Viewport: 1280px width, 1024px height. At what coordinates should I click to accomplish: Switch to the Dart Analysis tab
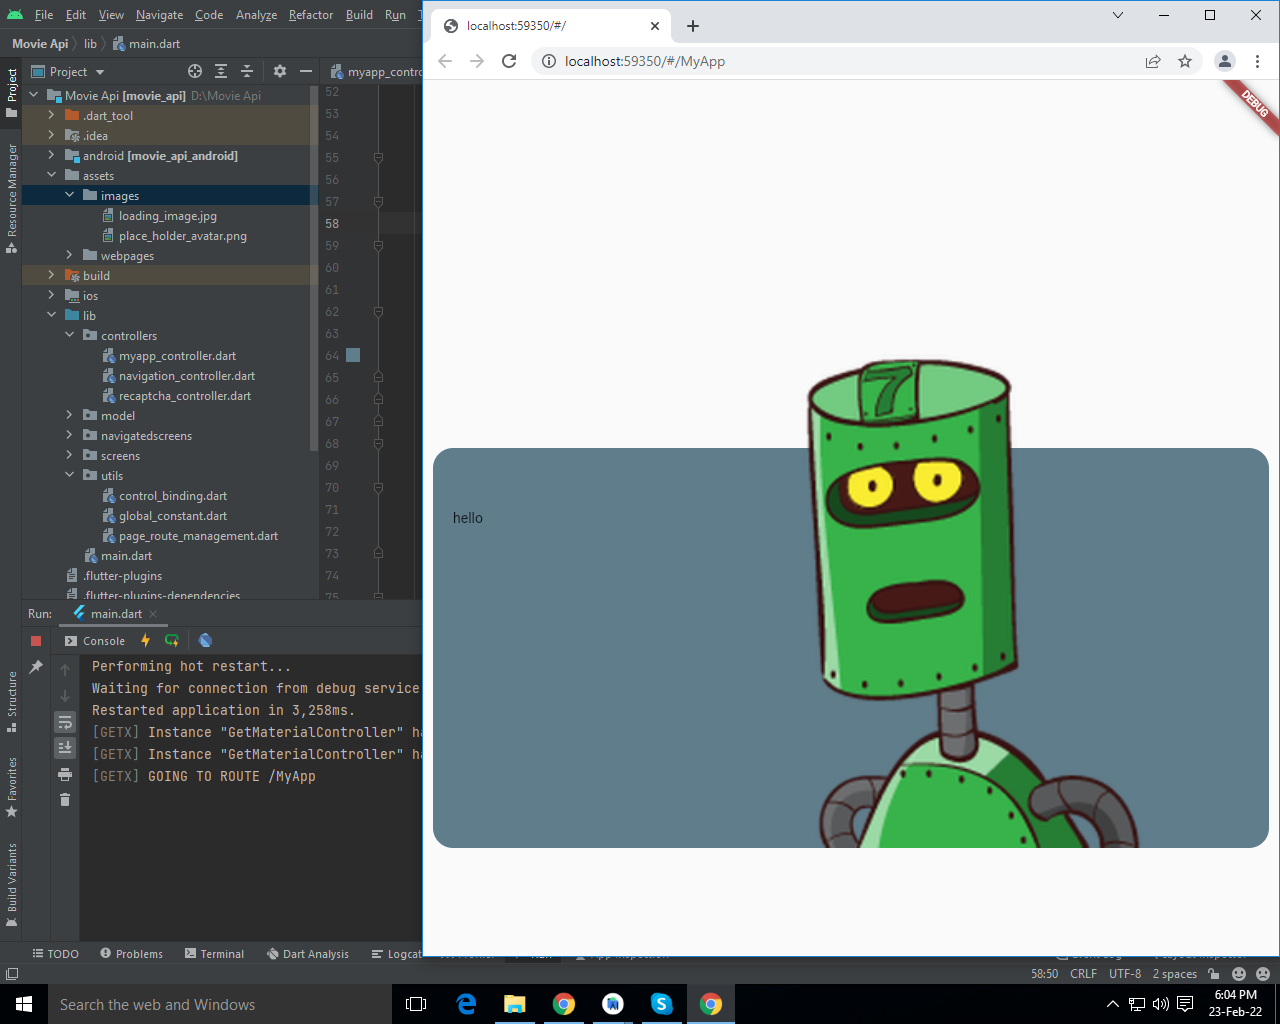[x=307, y=954]
